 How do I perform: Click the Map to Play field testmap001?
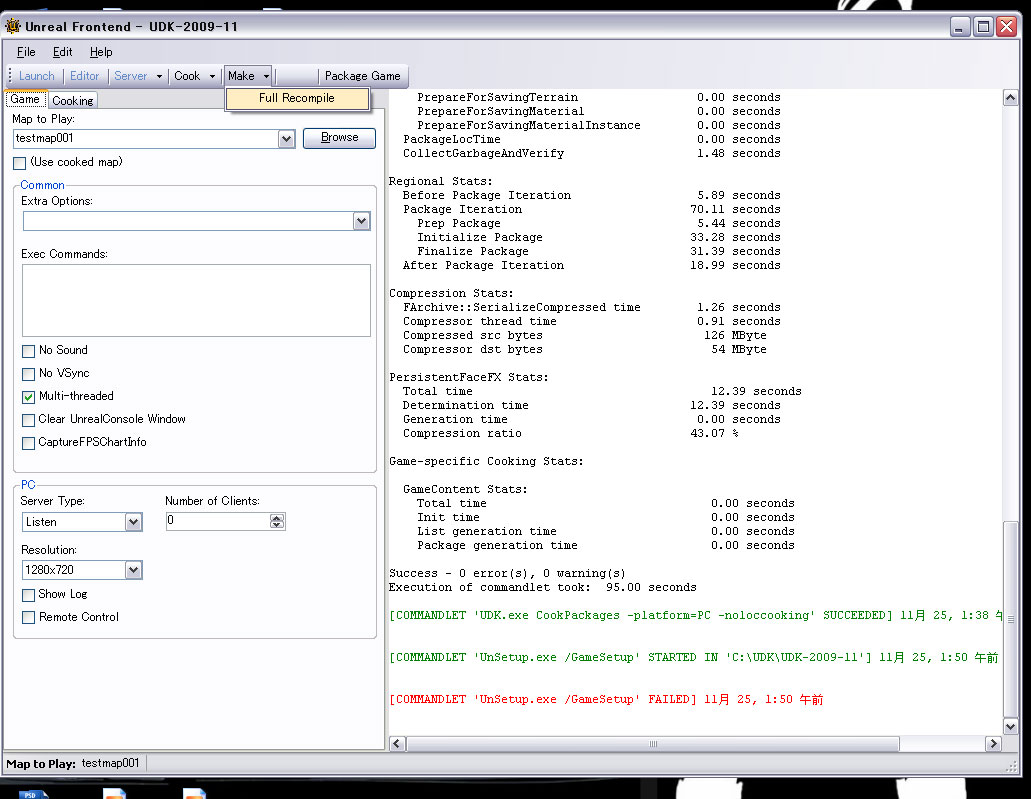146,138
